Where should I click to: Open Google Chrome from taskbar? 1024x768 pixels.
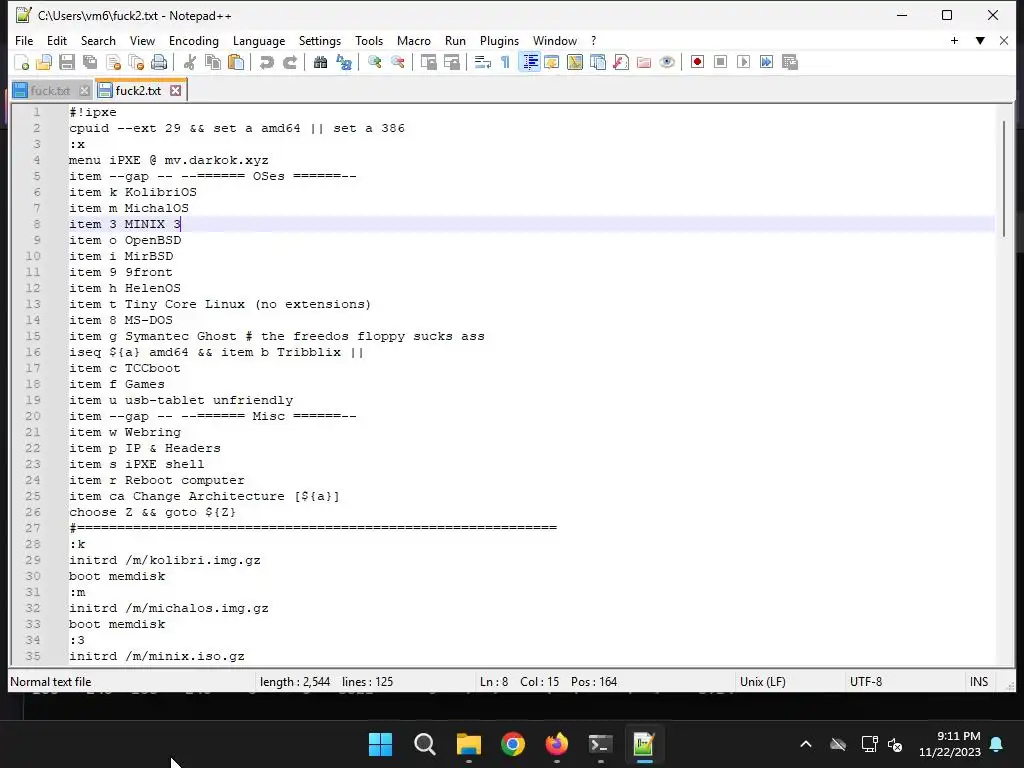(x=513, y=744)
